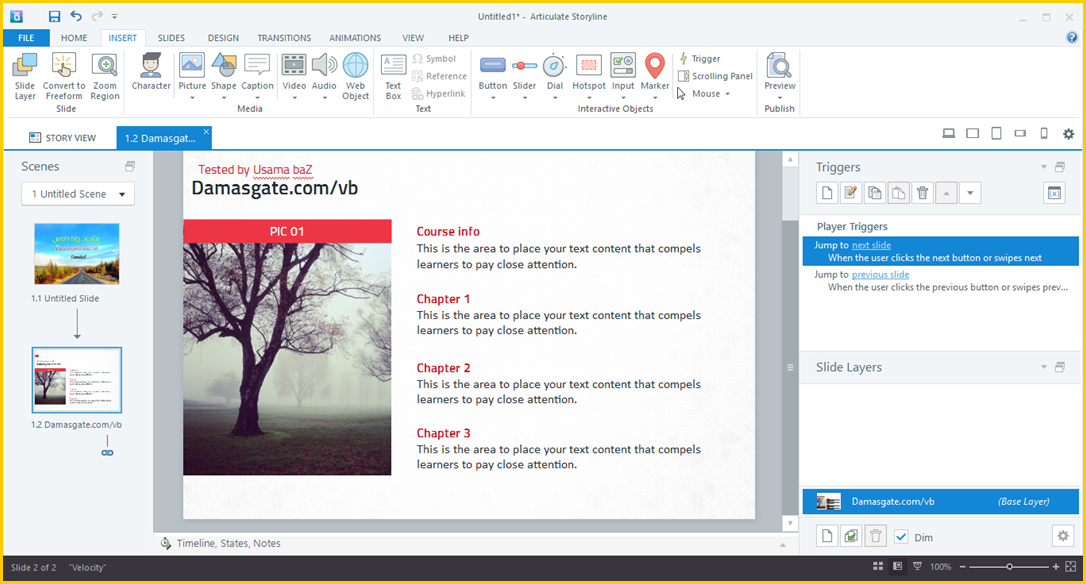Select the Damasgate.com/vb base layer
This screenshot has width=1086, height=584.
coord(941,502)
